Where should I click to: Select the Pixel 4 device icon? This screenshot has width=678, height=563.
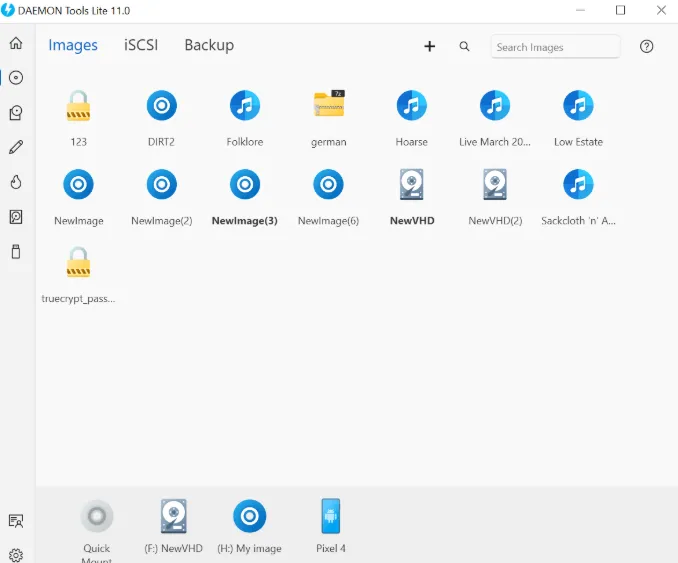tap(331, 526)
